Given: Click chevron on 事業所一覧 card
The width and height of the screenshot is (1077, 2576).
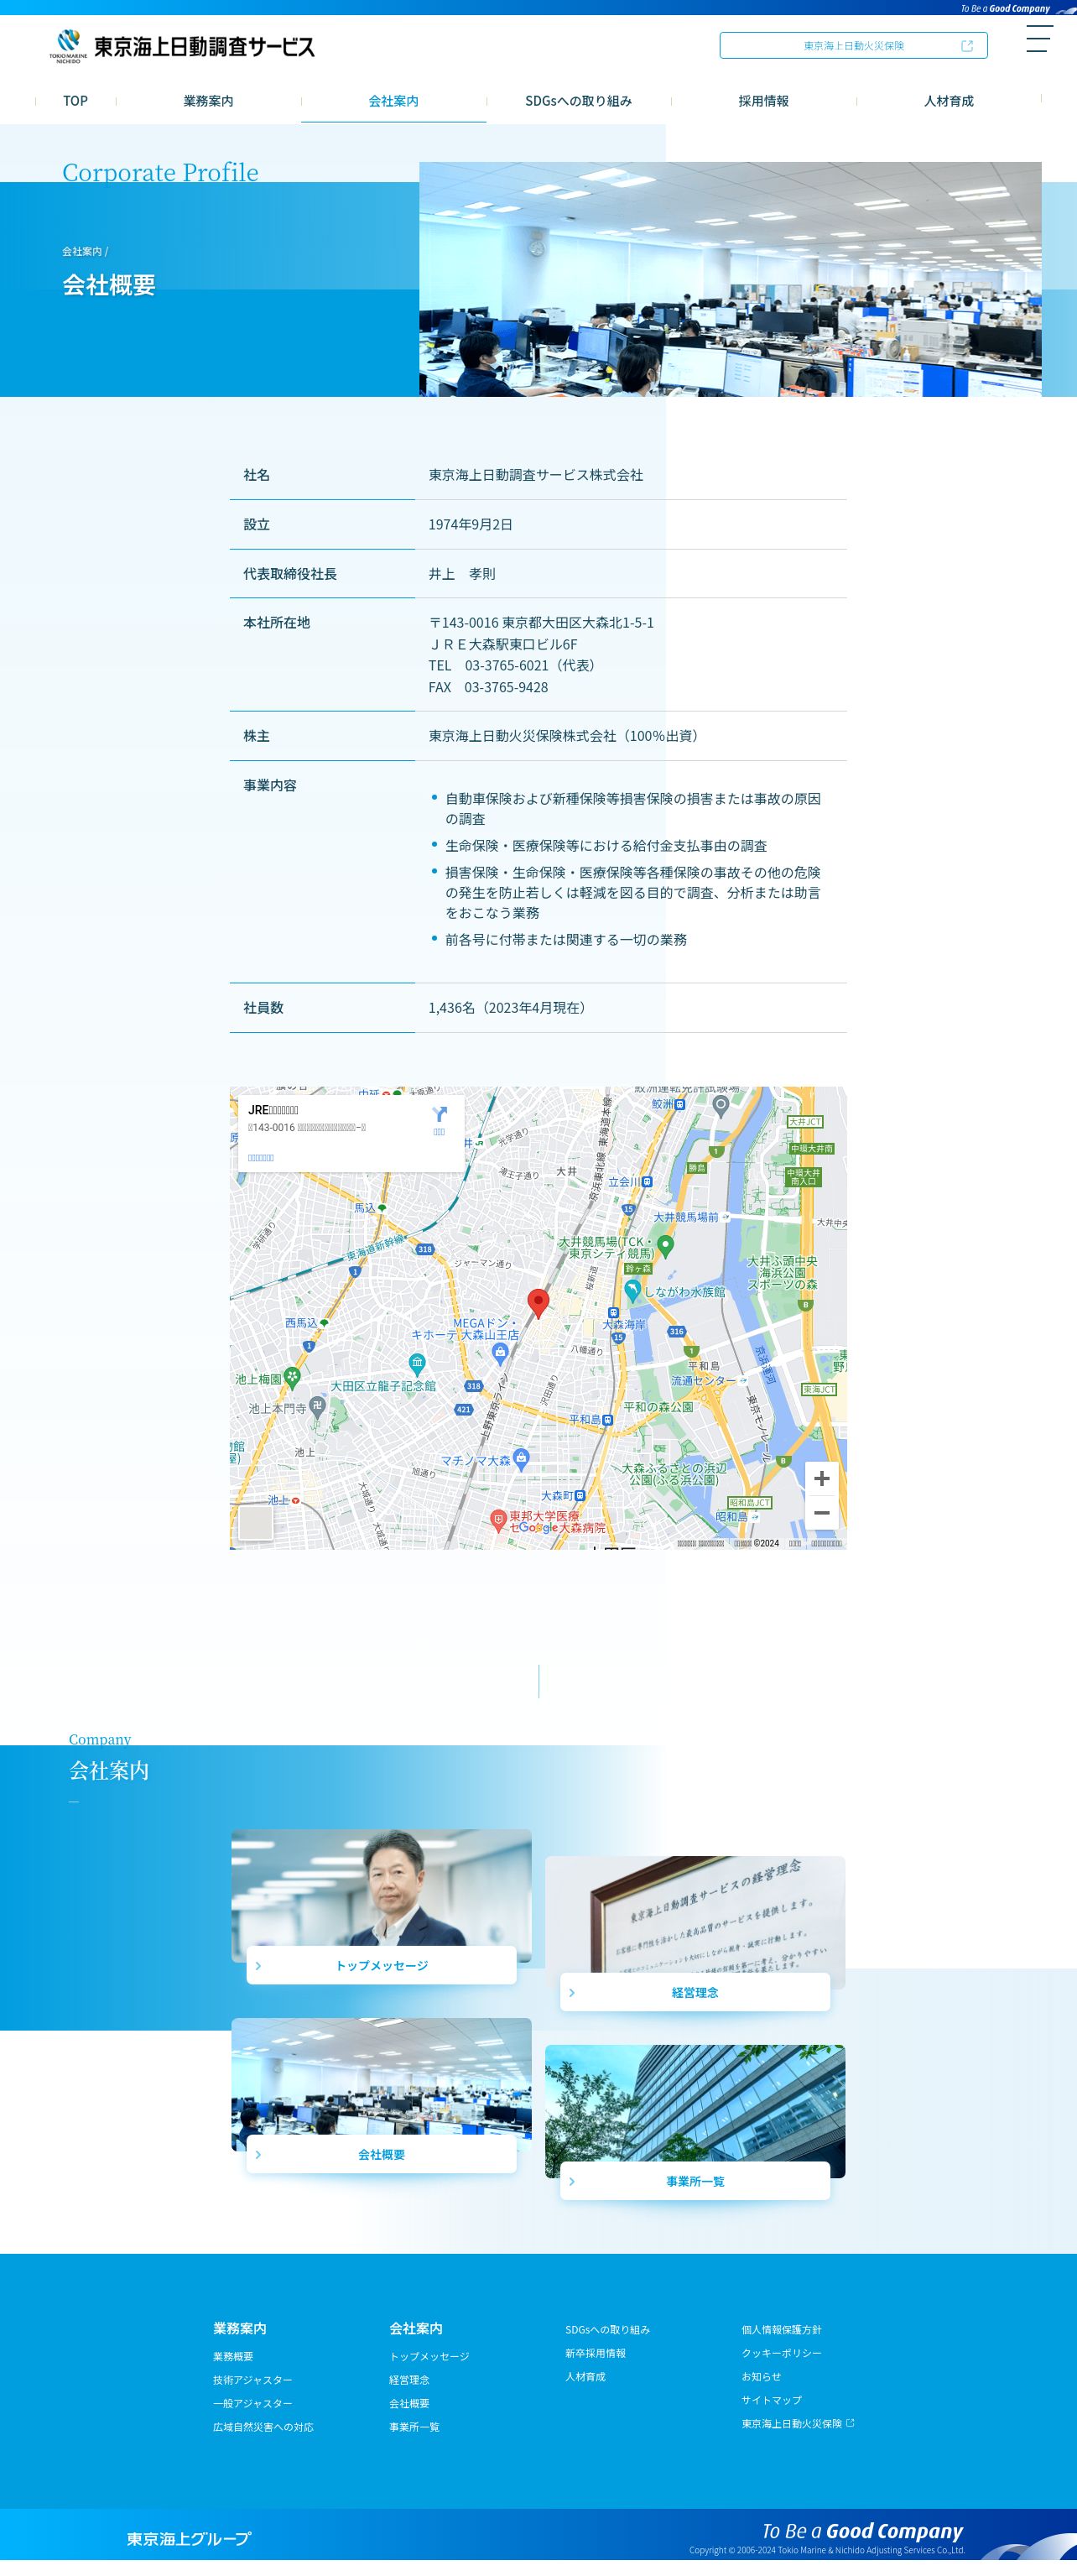Looking at the screenshot, I should [x=572, y=2182].
